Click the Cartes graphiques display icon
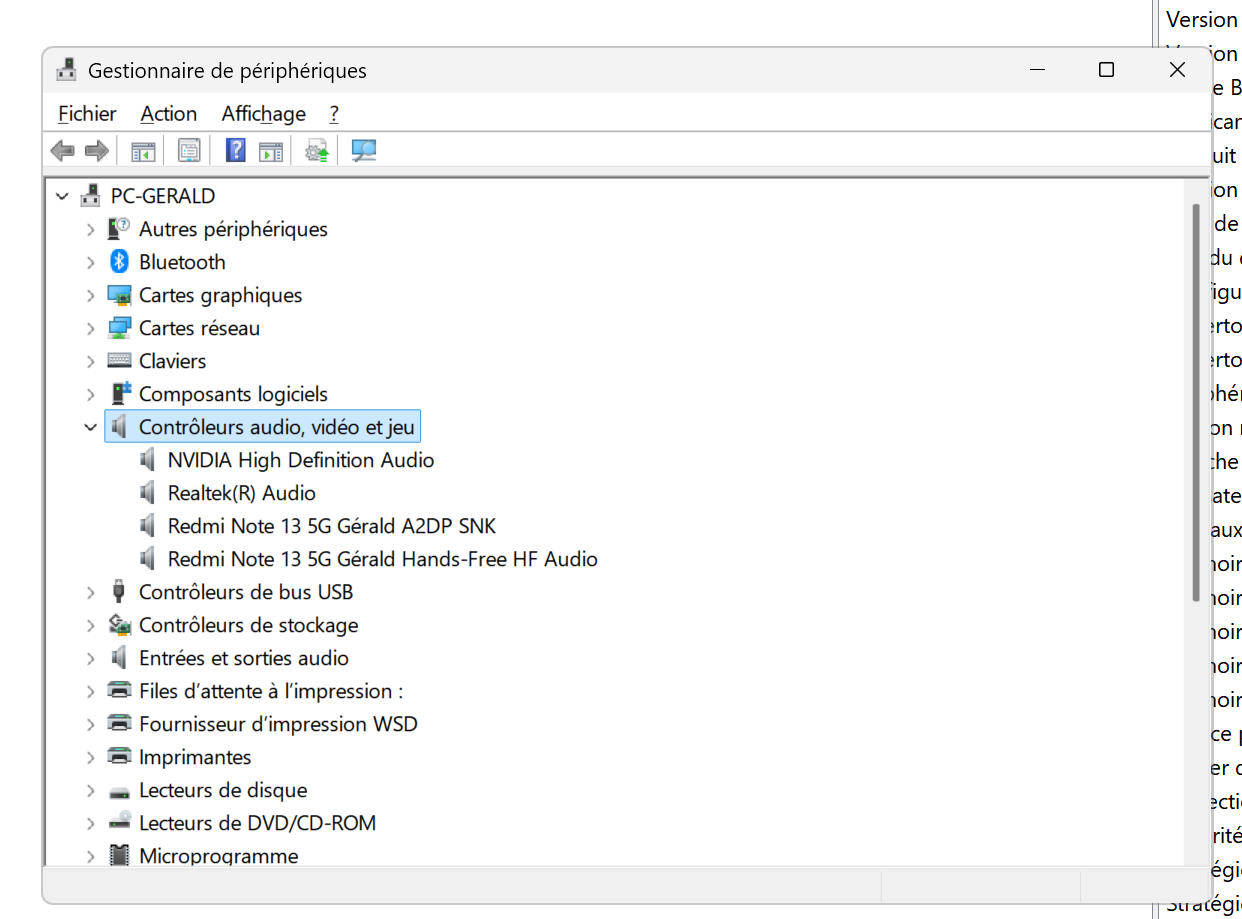1242x919 pixels. click(x=120, y=295)
